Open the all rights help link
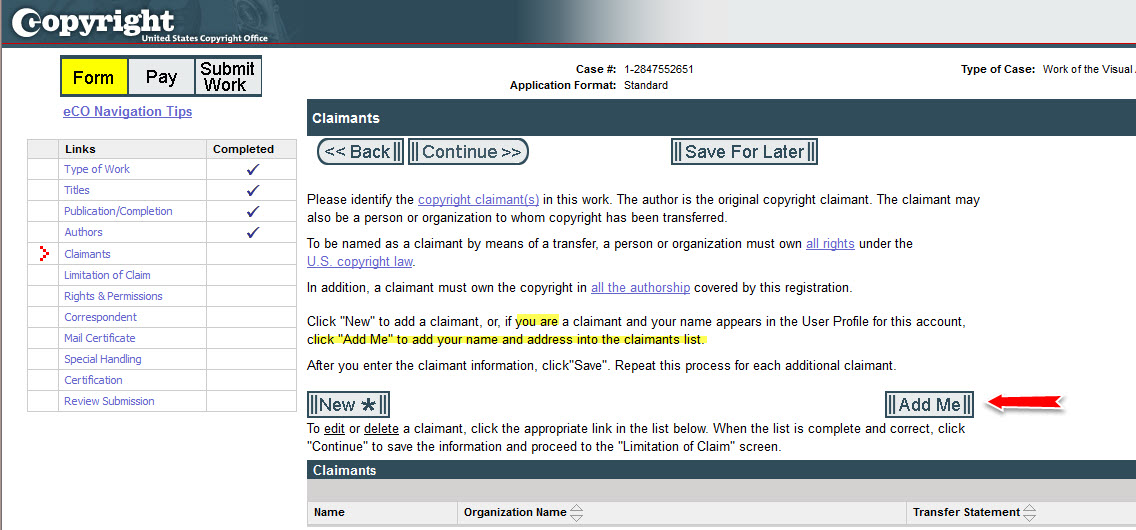This screenshot has width=1136, height=530. click(830, 244)
